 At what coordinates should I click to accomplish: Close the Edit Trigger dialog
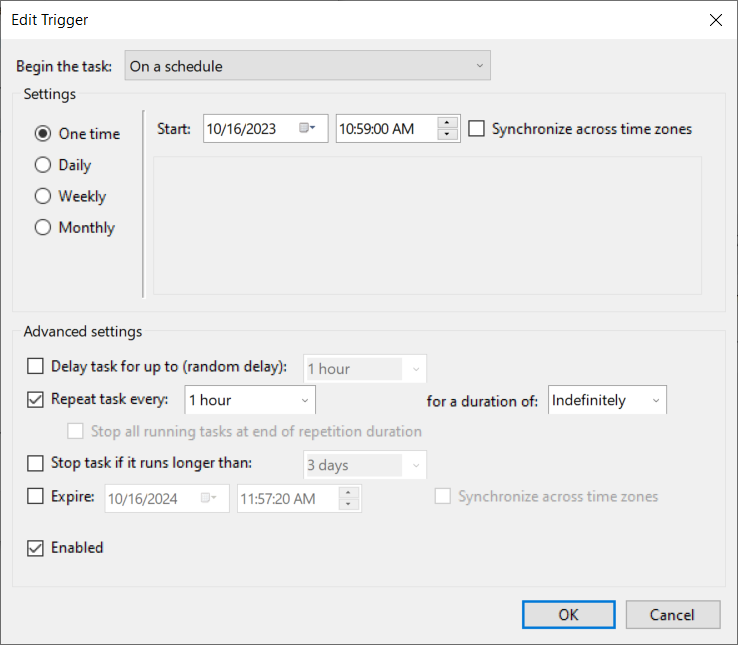tap(715, 19)
